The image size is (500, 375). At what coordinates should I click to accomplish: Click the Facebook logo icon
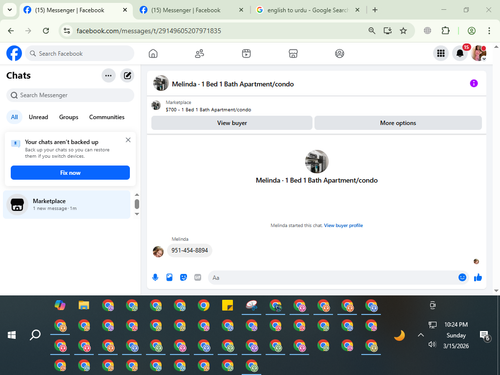[x=14, y=53]
